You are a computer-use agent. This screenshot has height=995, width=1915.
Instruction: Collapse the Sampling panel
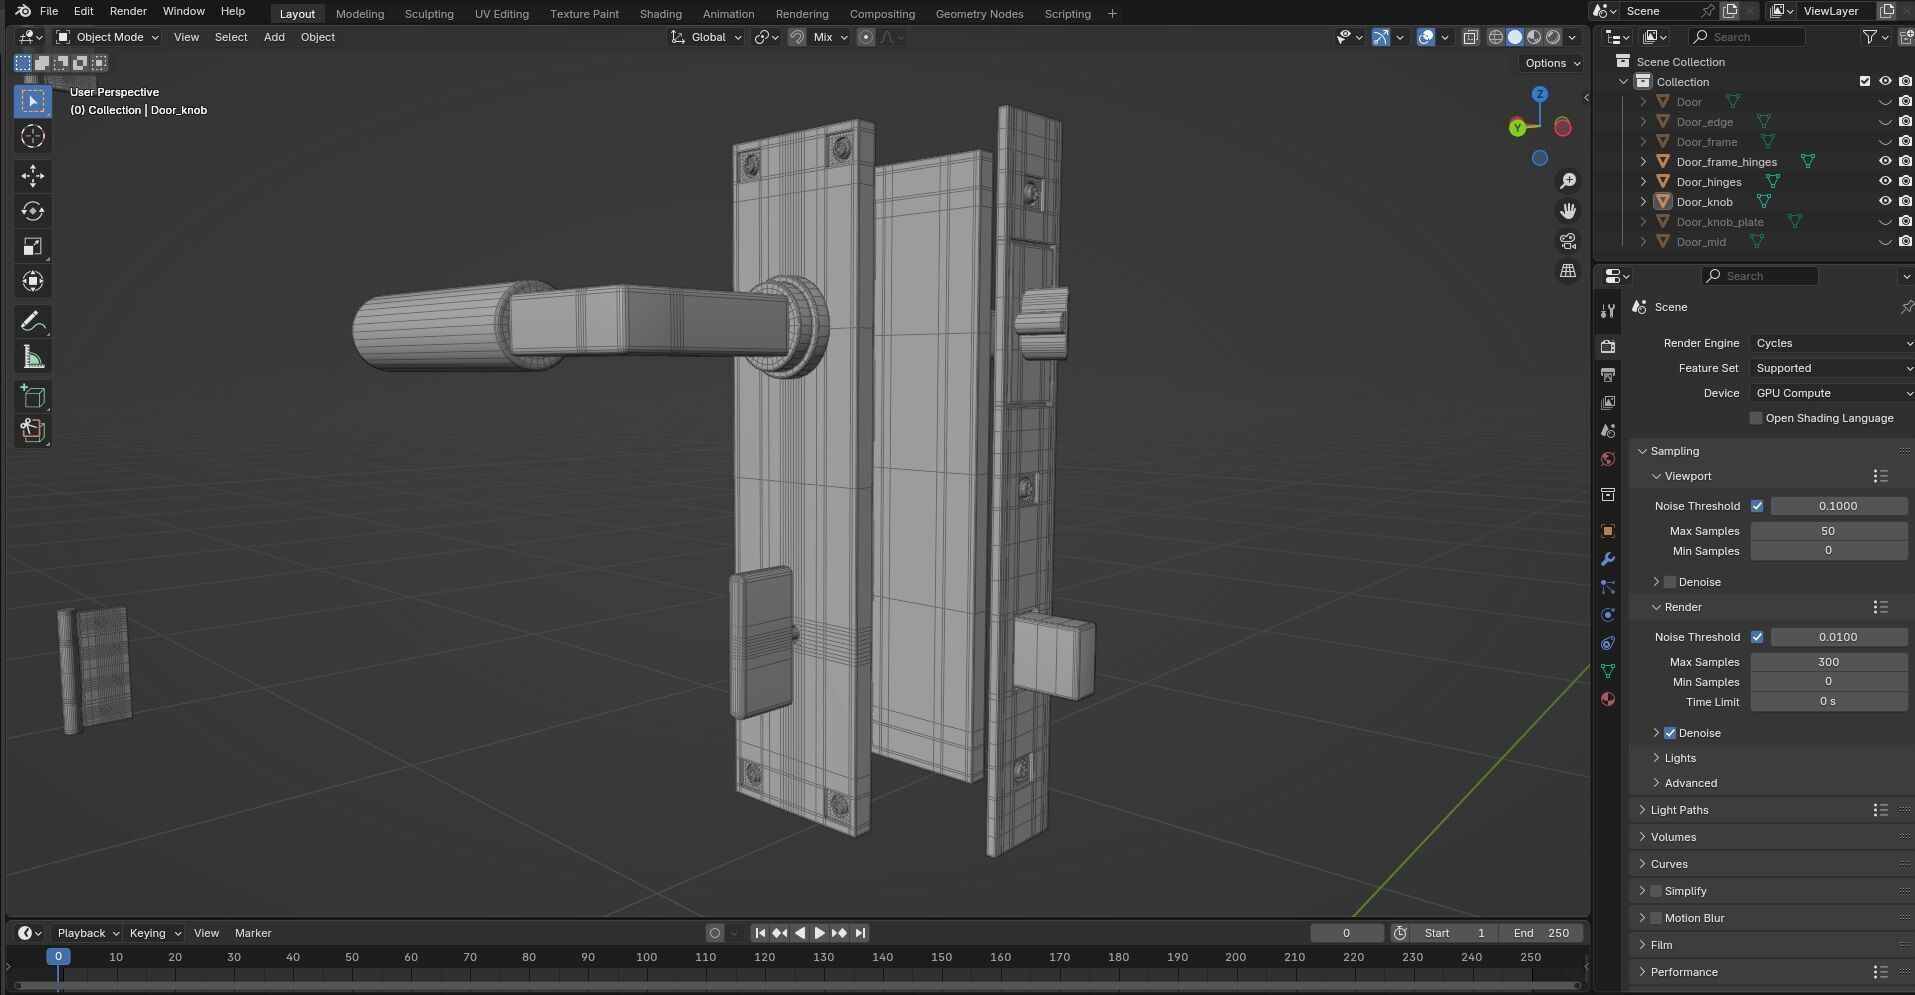coord(1674,451)
